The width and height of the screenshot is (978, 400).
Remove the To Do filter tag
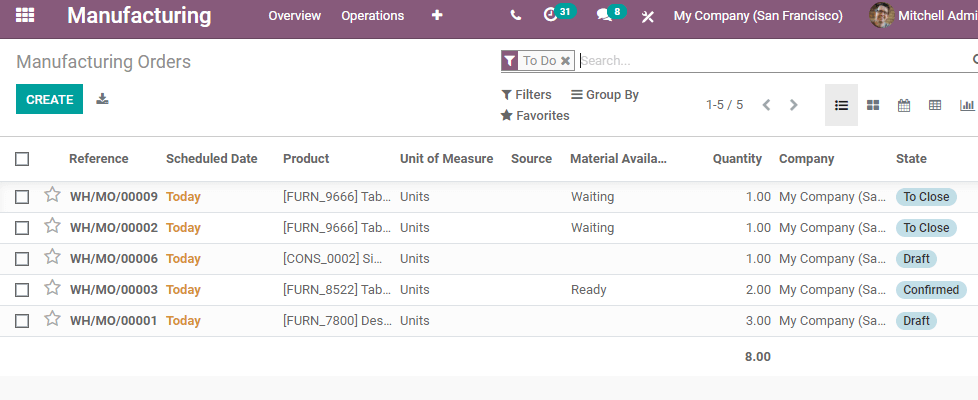tap(565, 61)
